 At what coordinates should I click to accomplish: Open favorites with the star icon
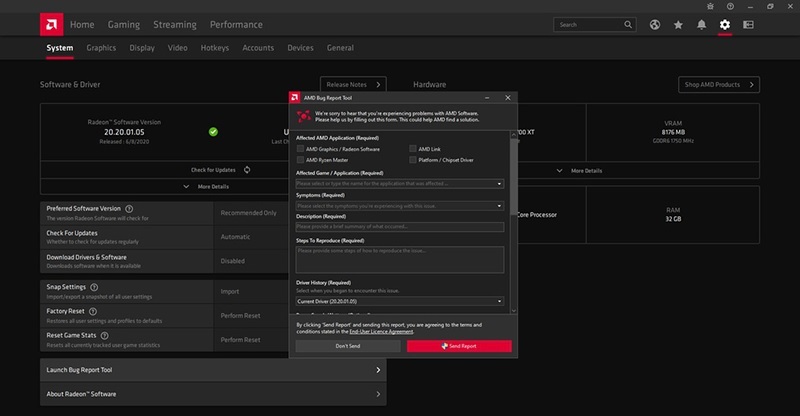pyautogui.click(x=678, y=24)
